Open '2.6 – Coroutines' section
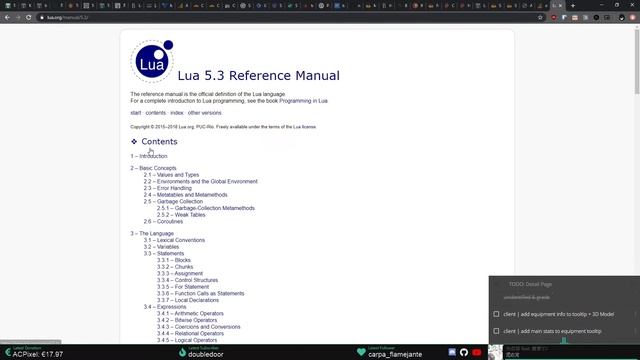Viewport: 640px width, 360px height. coord(163,221)
